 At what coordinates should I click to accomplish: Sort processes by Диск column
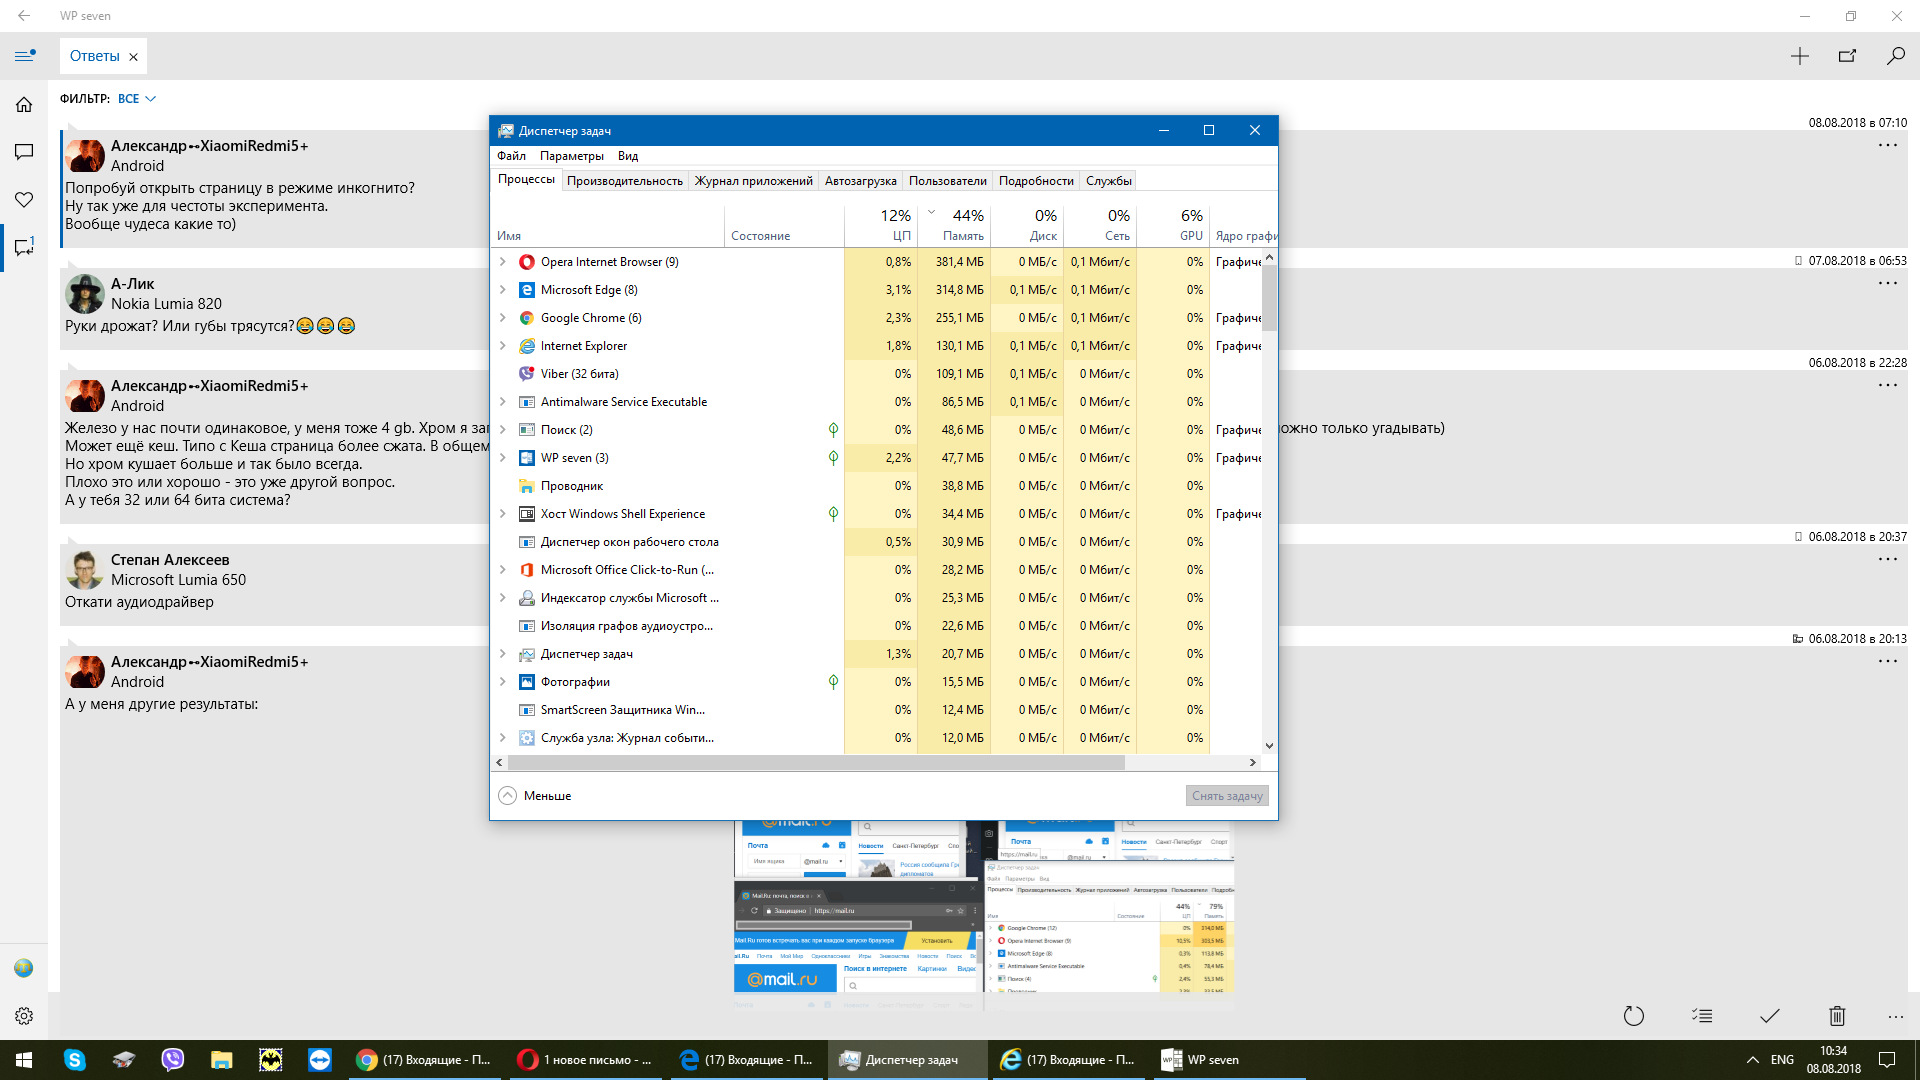tap(1027, 226)
